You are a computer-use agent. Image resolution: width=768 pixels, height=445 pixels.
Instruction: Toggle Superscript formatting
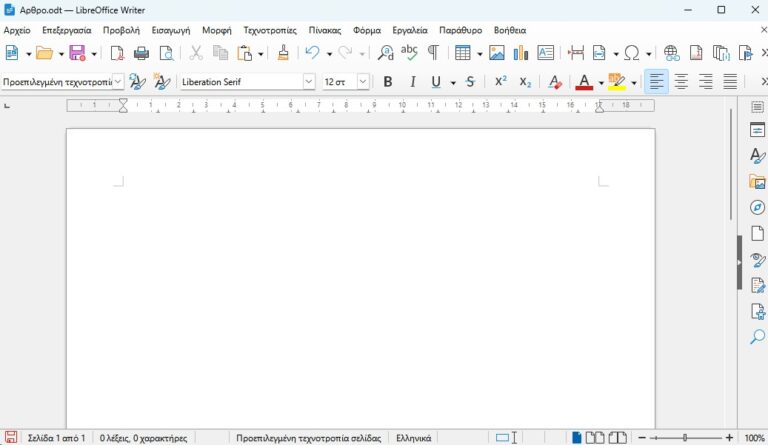tap(501, 81)
